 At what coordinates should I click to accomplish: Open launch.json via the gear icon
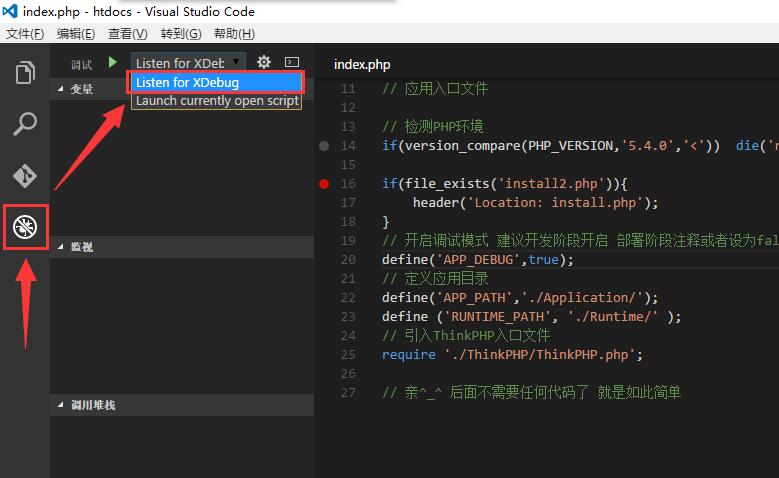click(264, 62)
